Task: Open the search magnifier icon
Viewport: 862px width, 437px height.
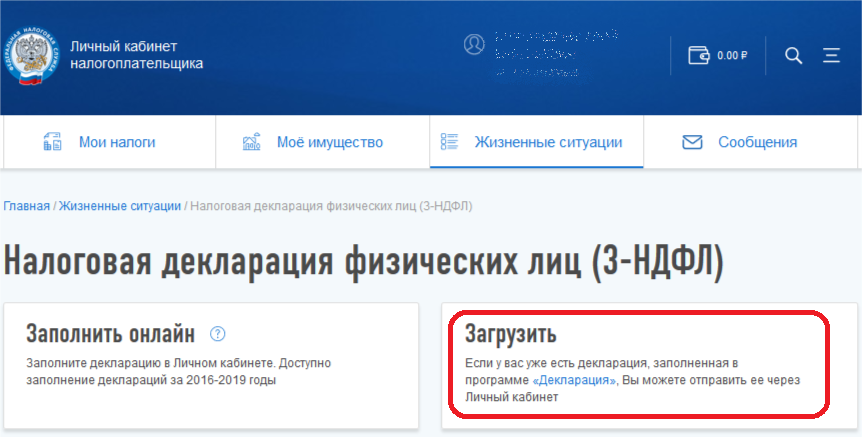Action: (x=793, y=56)
